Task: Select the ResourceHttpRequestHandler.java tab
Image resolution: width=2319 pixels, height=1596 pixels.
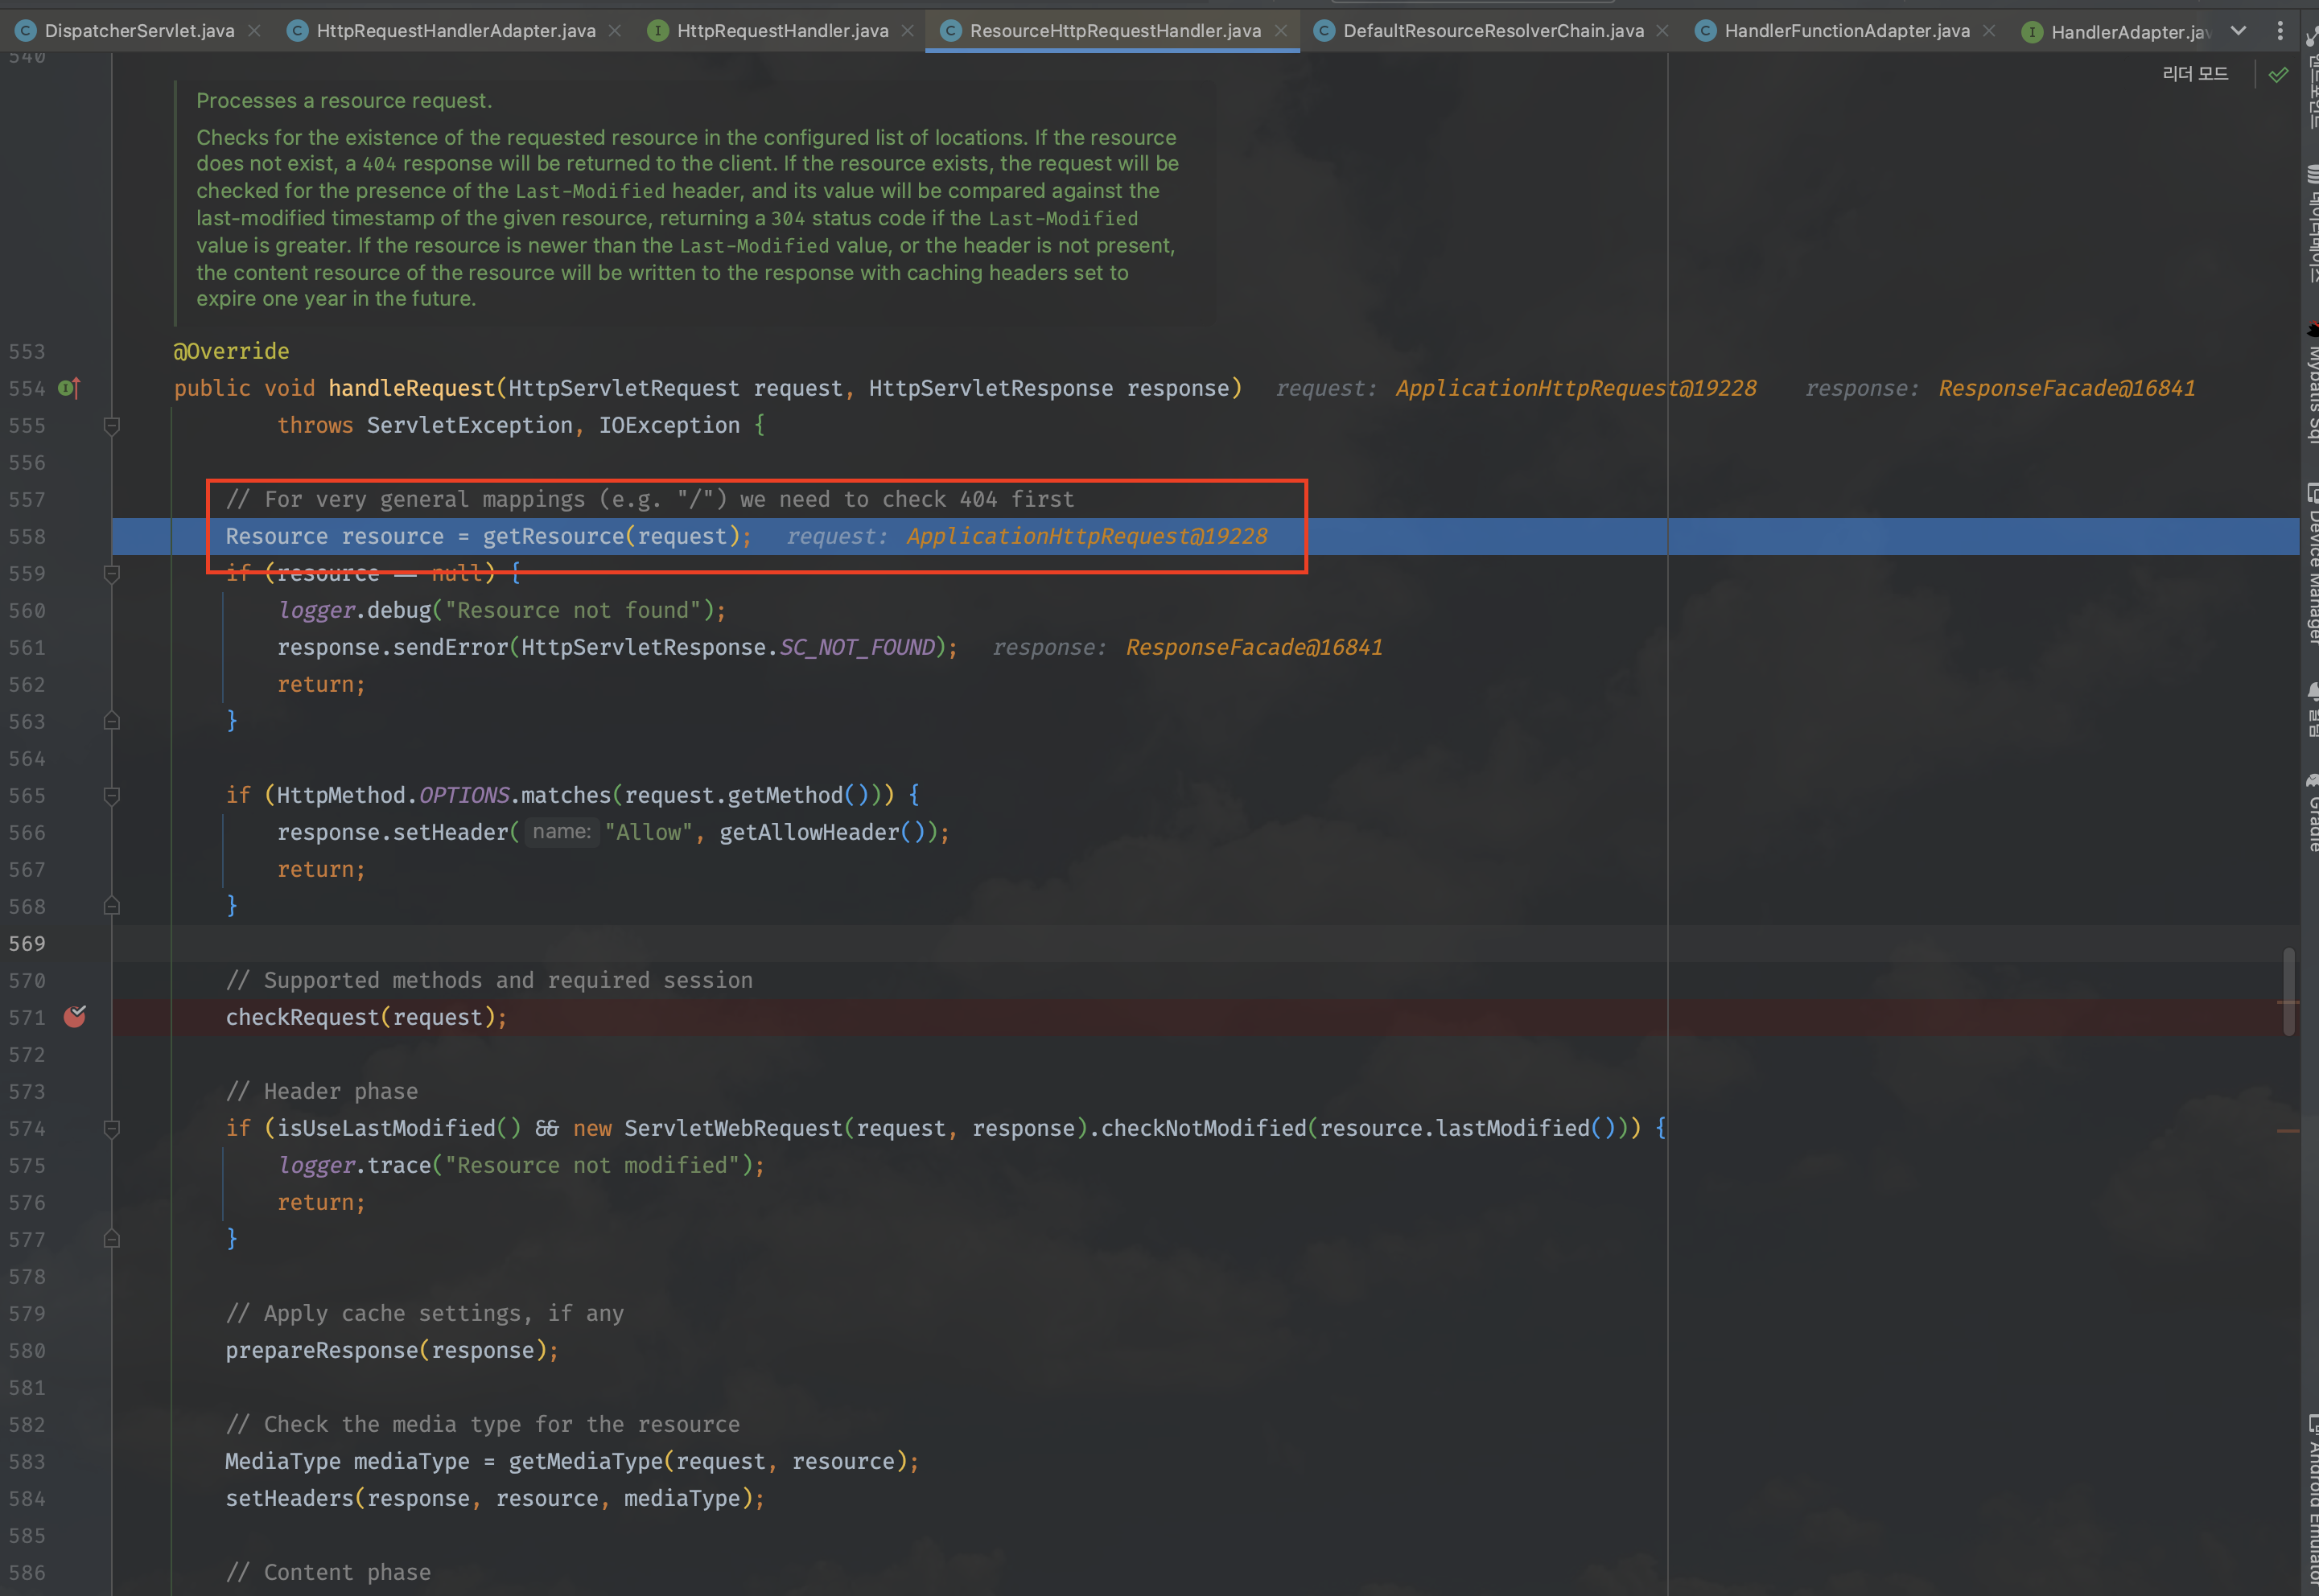Action: tap(1115, 31)
